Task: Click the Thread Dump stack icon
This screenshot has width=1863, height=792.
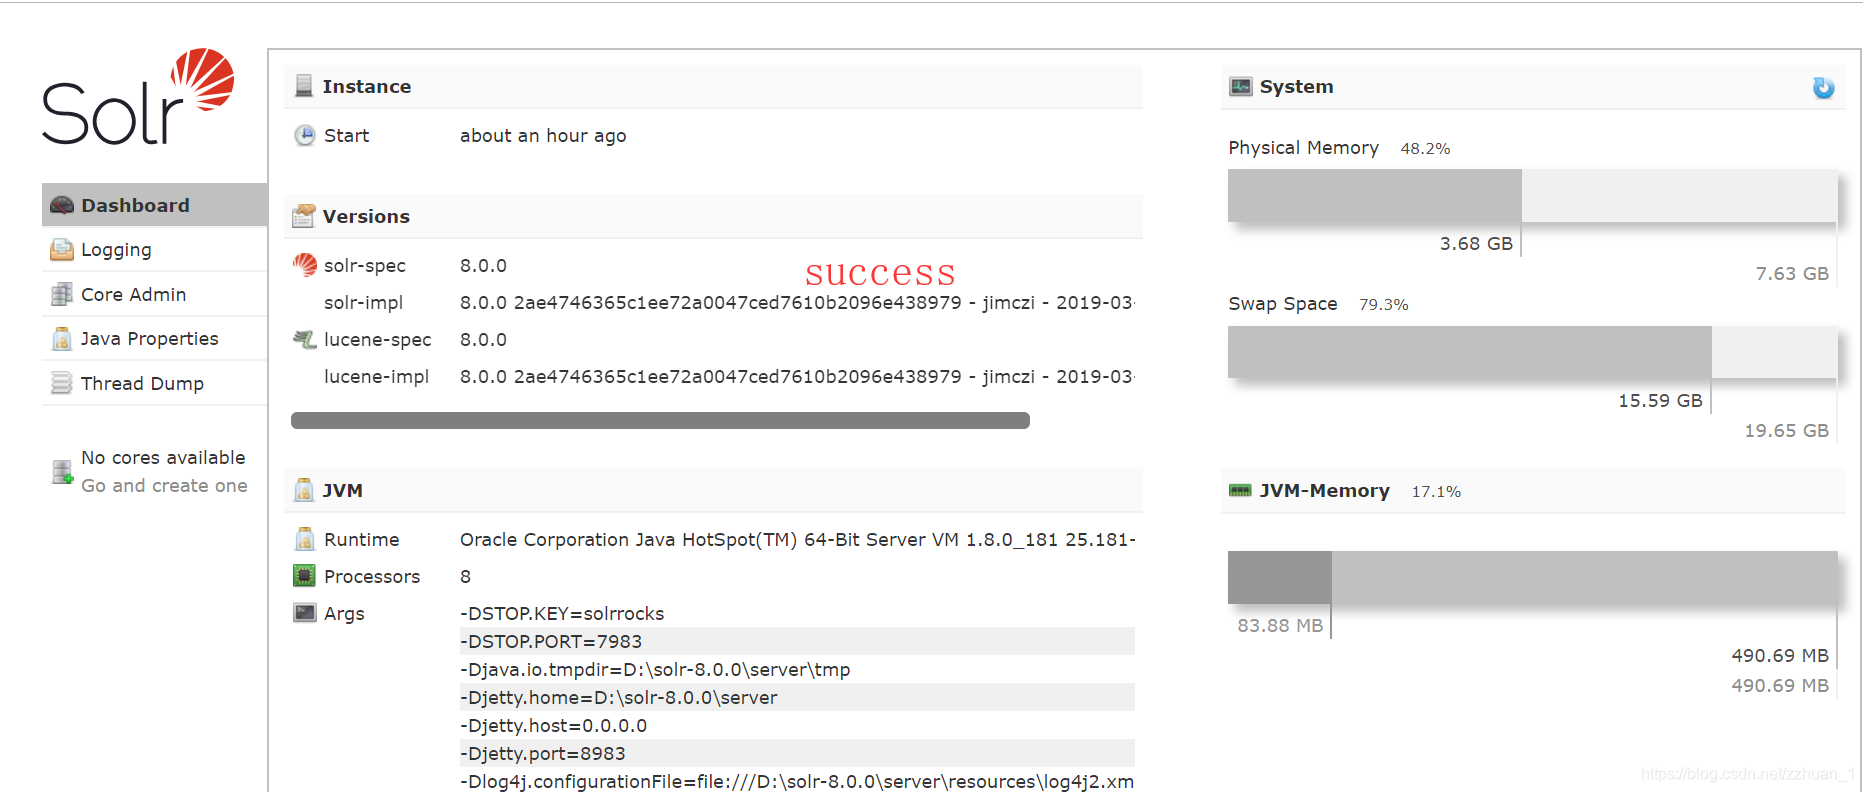Action: click(61, 383)
